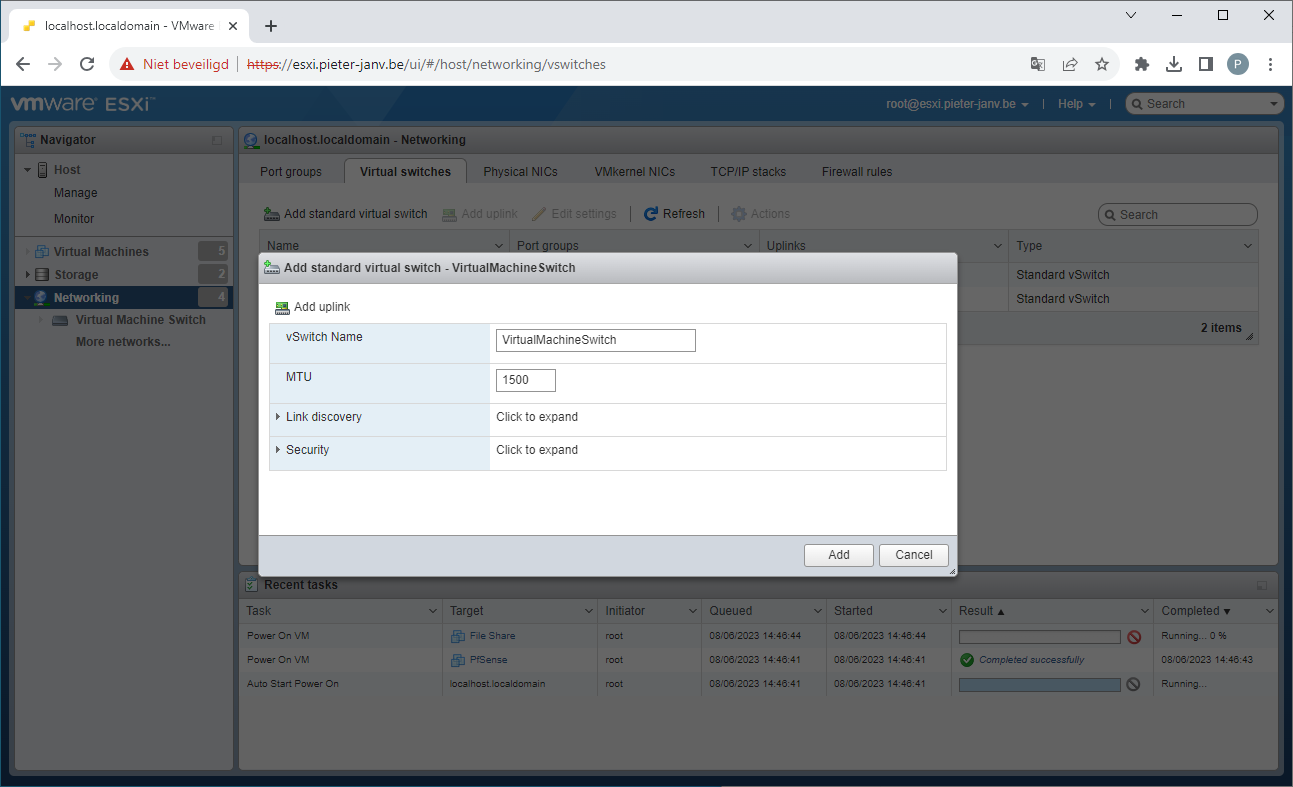Click the PfSense VM icon in tasks
The width and height of the screenshot is (1293, 787).
coord(457,660)
